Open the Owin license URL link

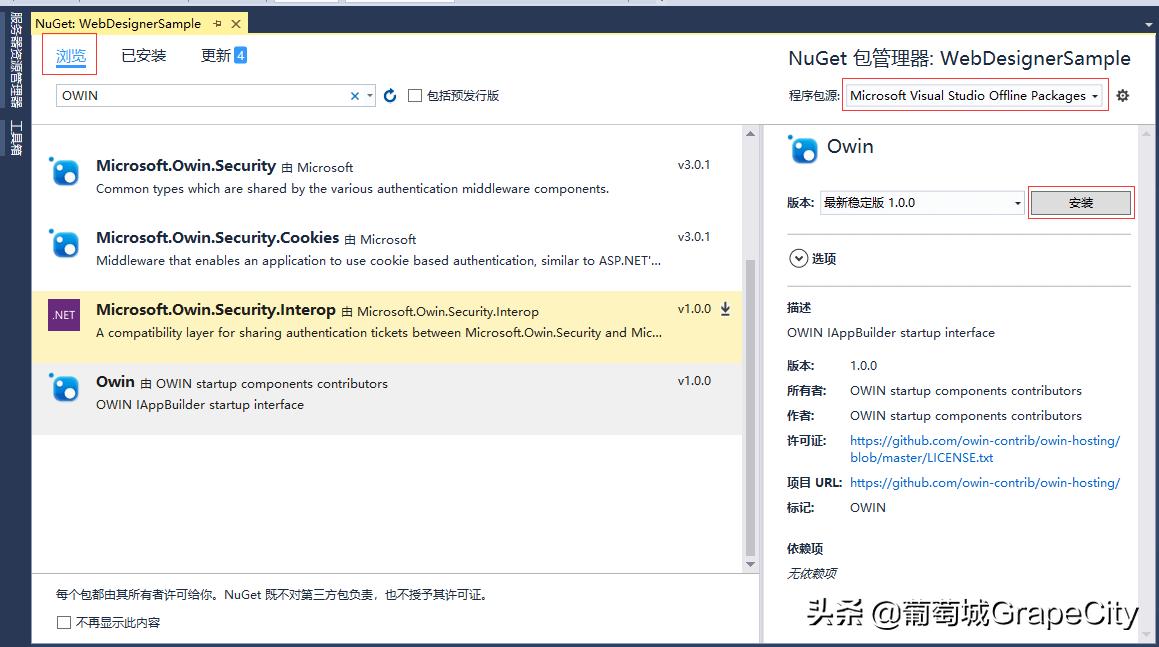point(983,440)
